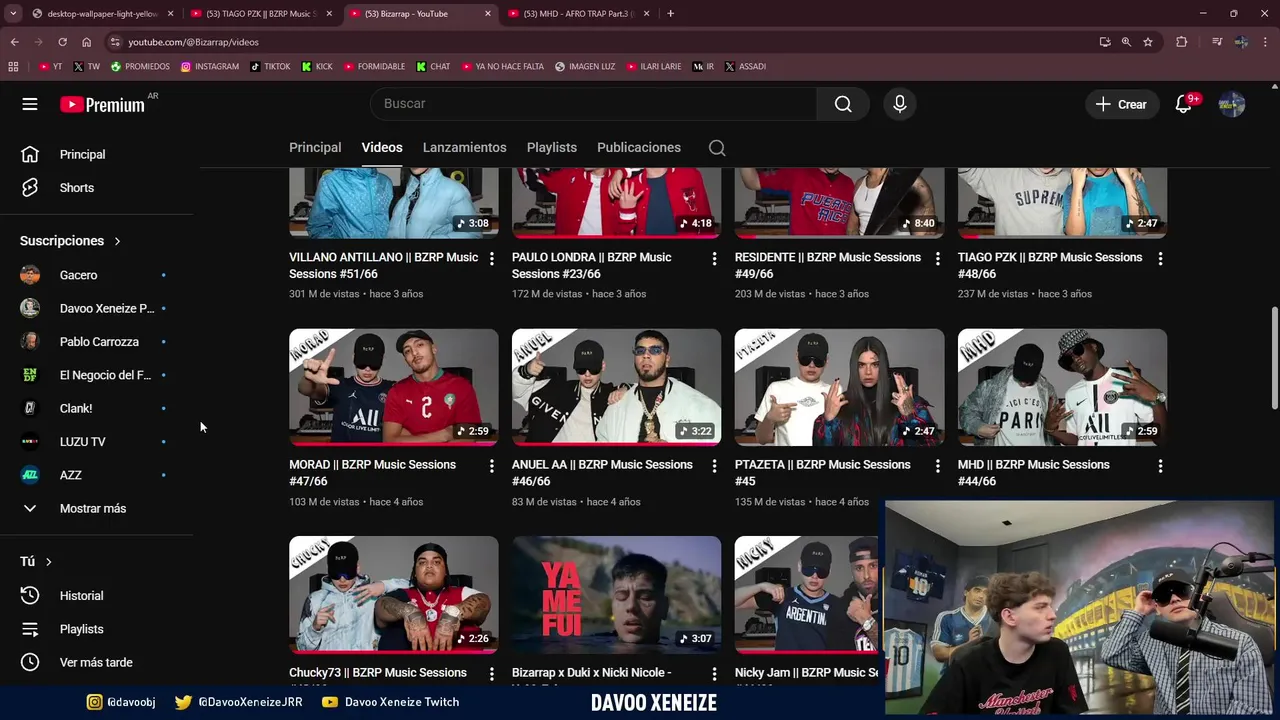Go to browser home page icon

86,42
